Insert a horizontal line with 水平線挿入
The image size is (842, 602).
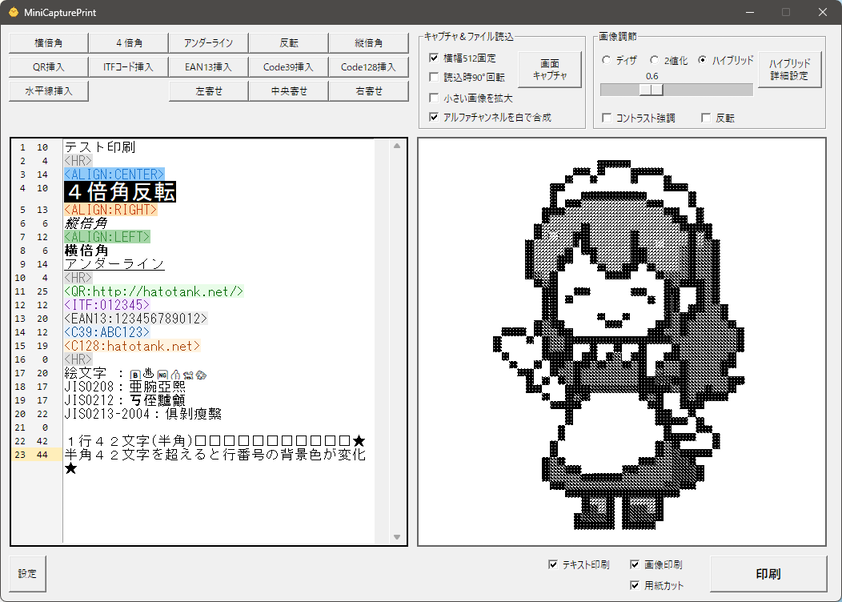point(48,91)
